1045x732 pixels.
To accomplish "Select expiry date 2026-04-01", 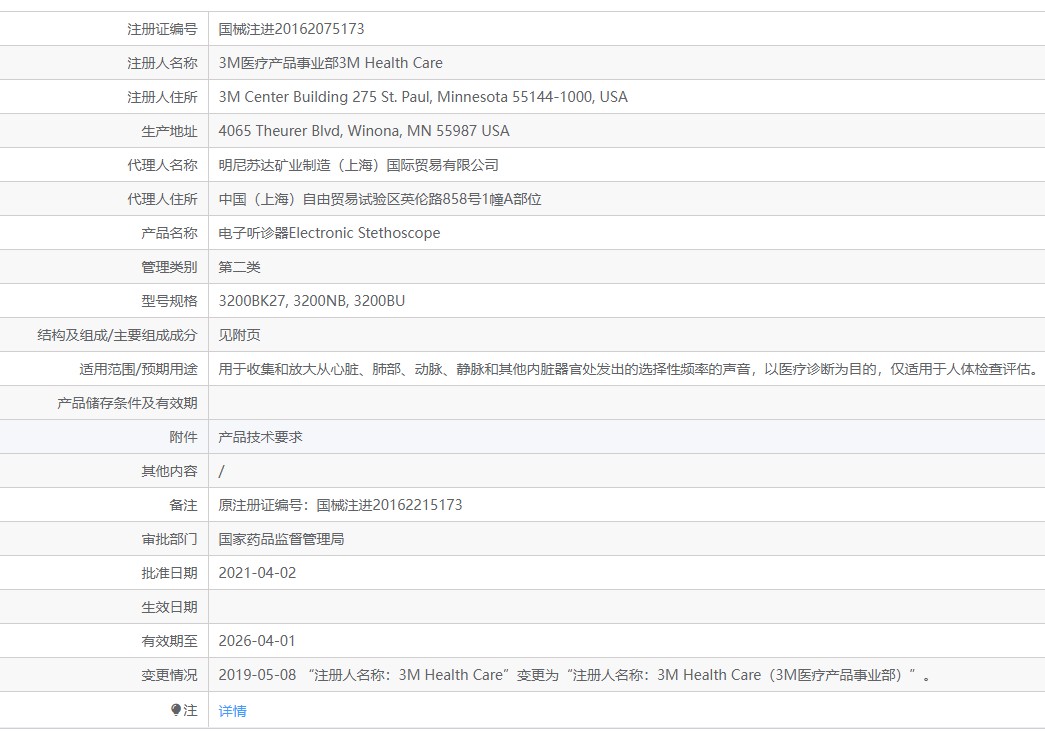I will click(x=257, y=641).
